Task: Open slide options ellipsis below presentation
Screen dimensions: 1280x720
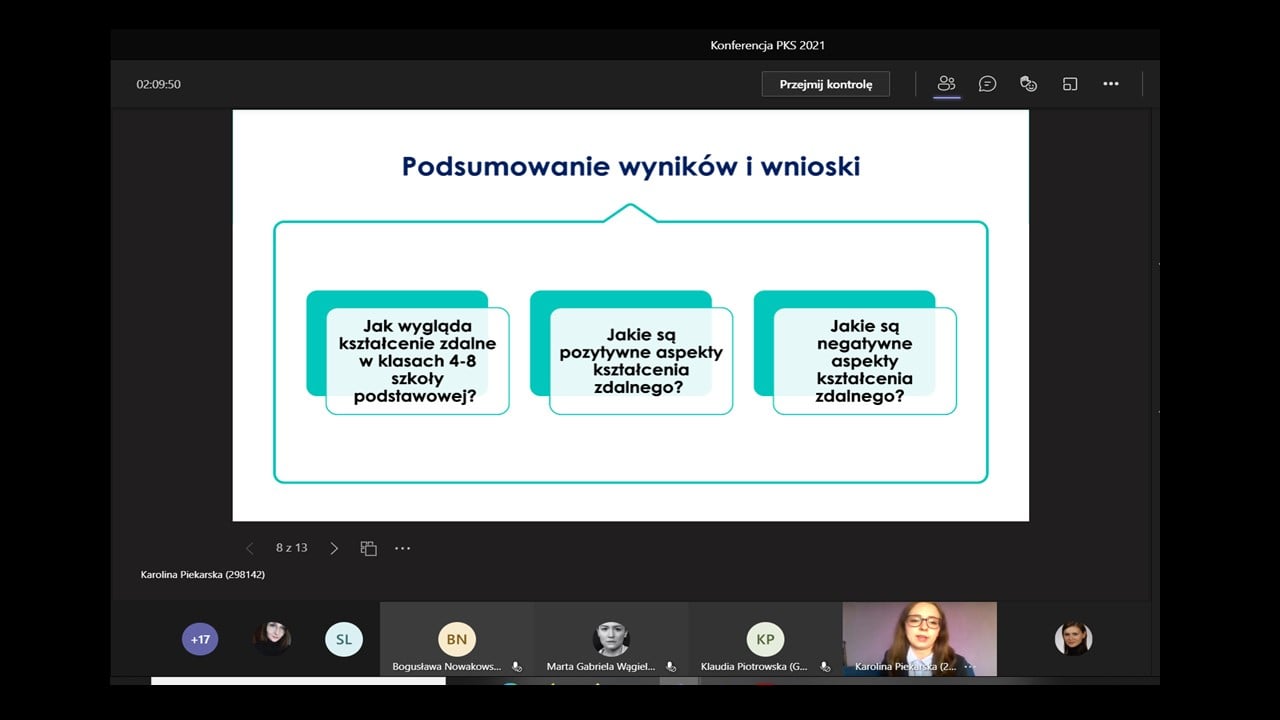Action: click(402, 548)
